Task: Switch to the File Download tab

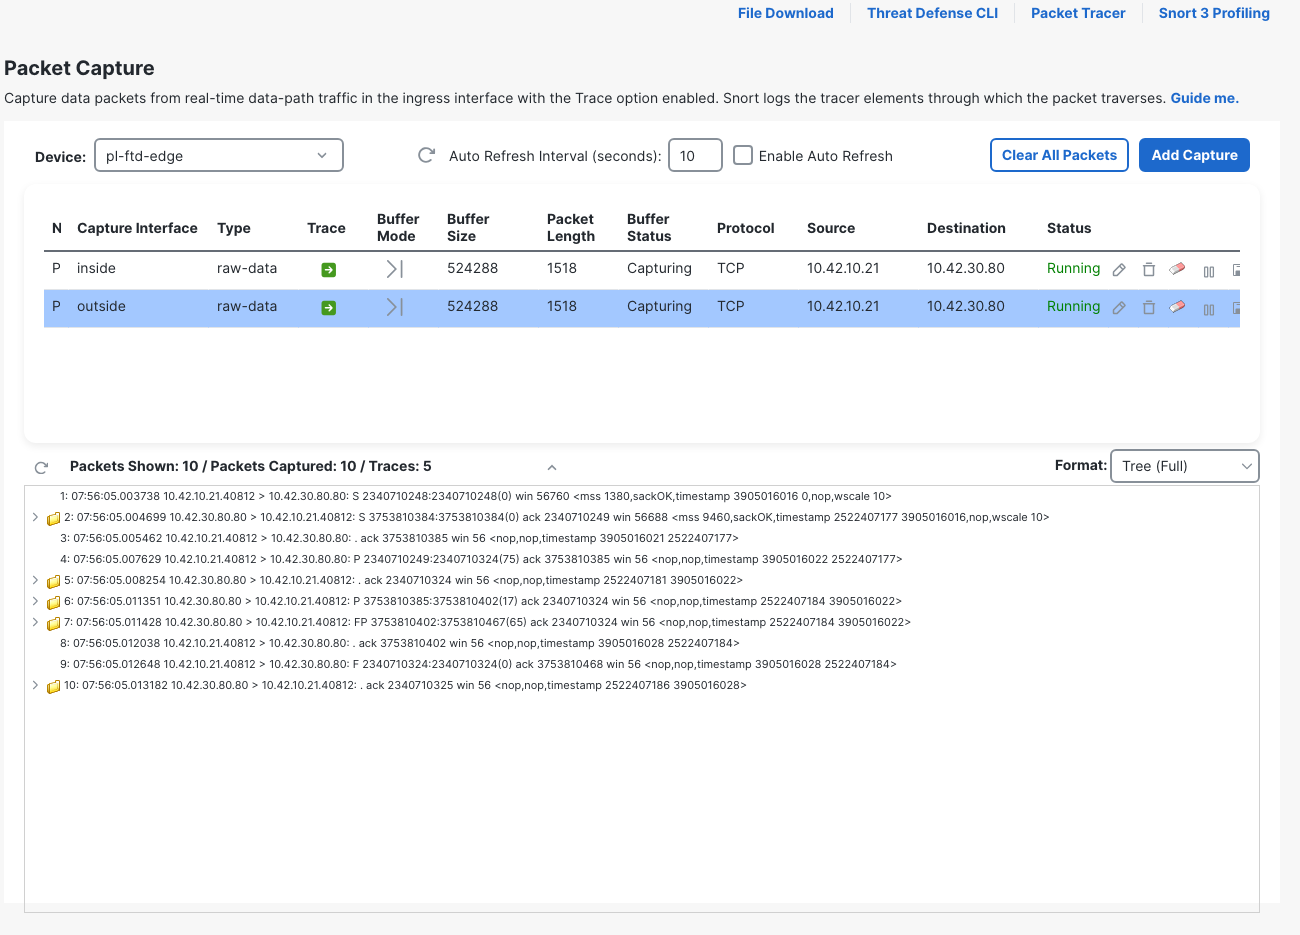Action: 786,13
